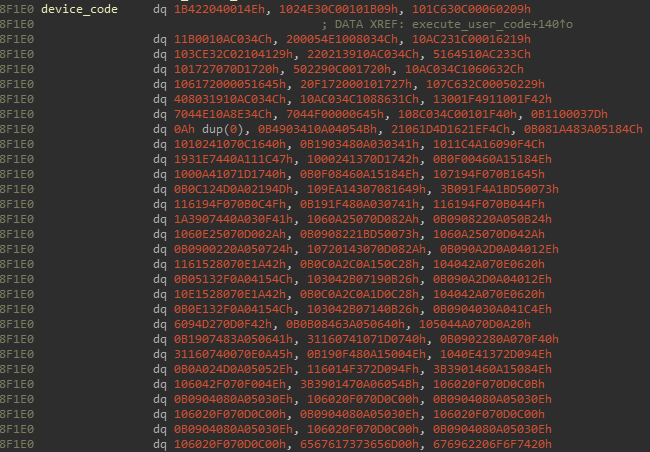Highlight value 0B4903410A04054Bh
The width and height of the screenshot is (650, 452).
point(318,129)
